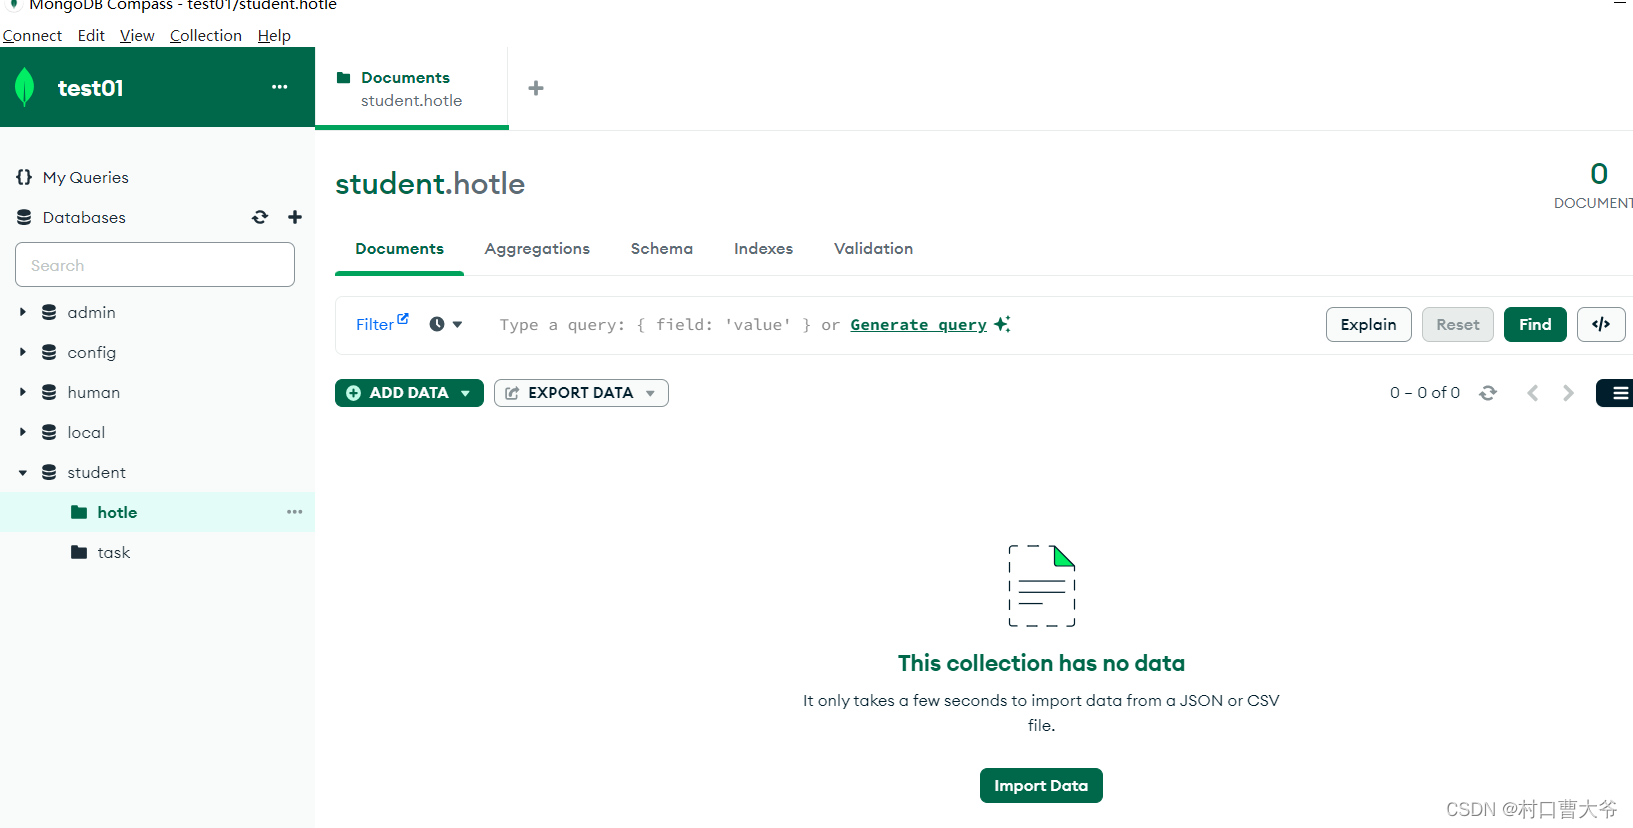Refresh the documents count icon

tap(1488, 393)
